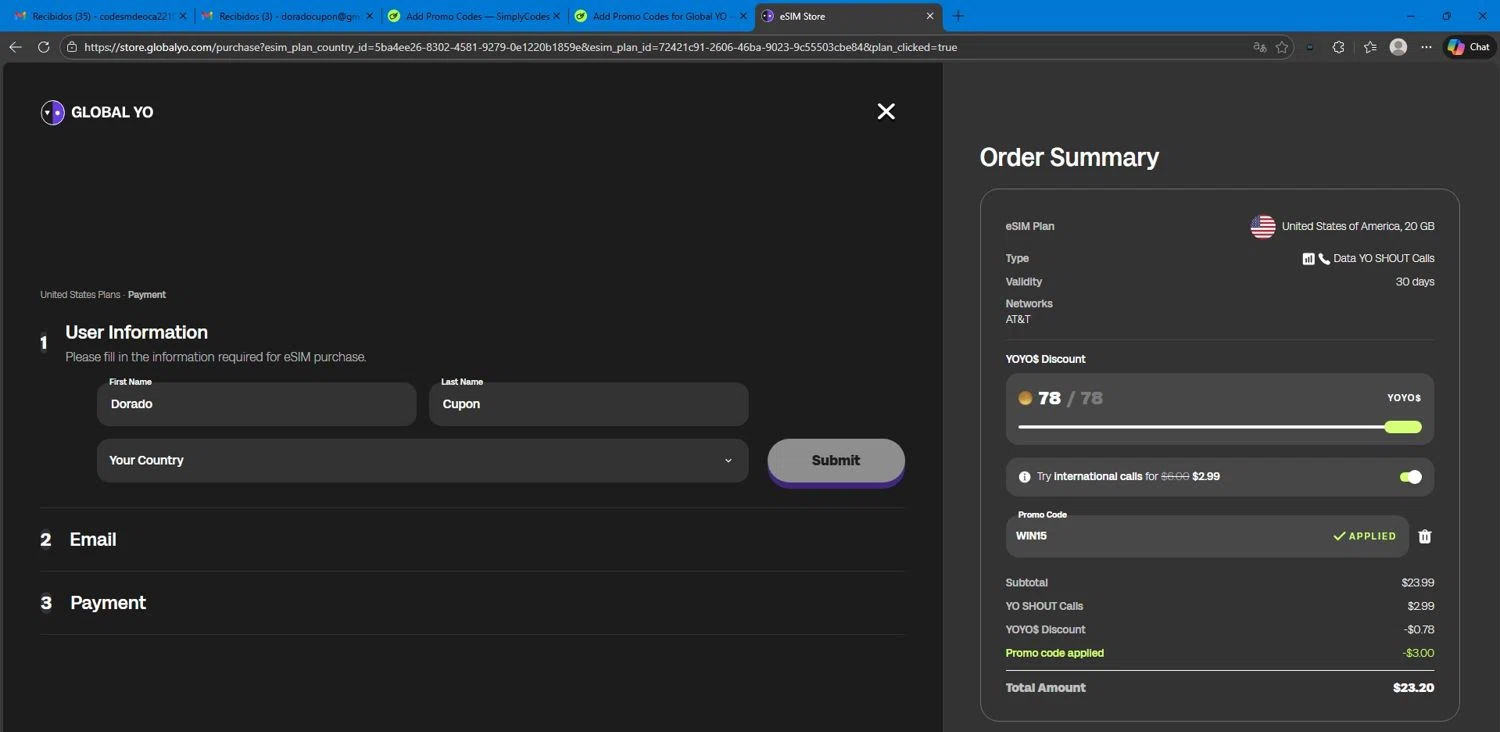Viewport: 1500px width, 732px height.
Task: Expand the Your Country dropdown
Action: (x=422, y=461)
